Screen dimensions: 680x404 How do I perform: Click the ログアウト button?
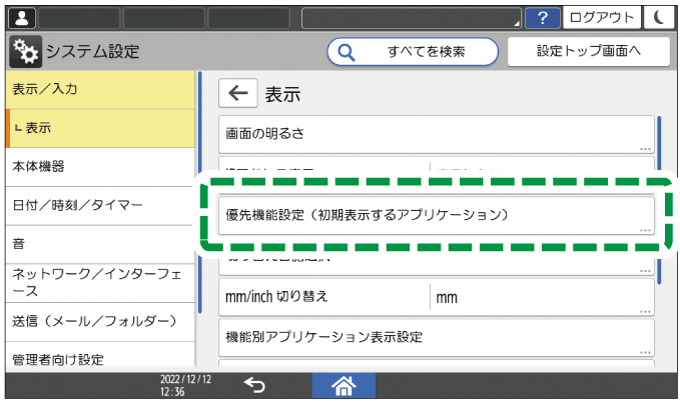(x=602, y=18)
